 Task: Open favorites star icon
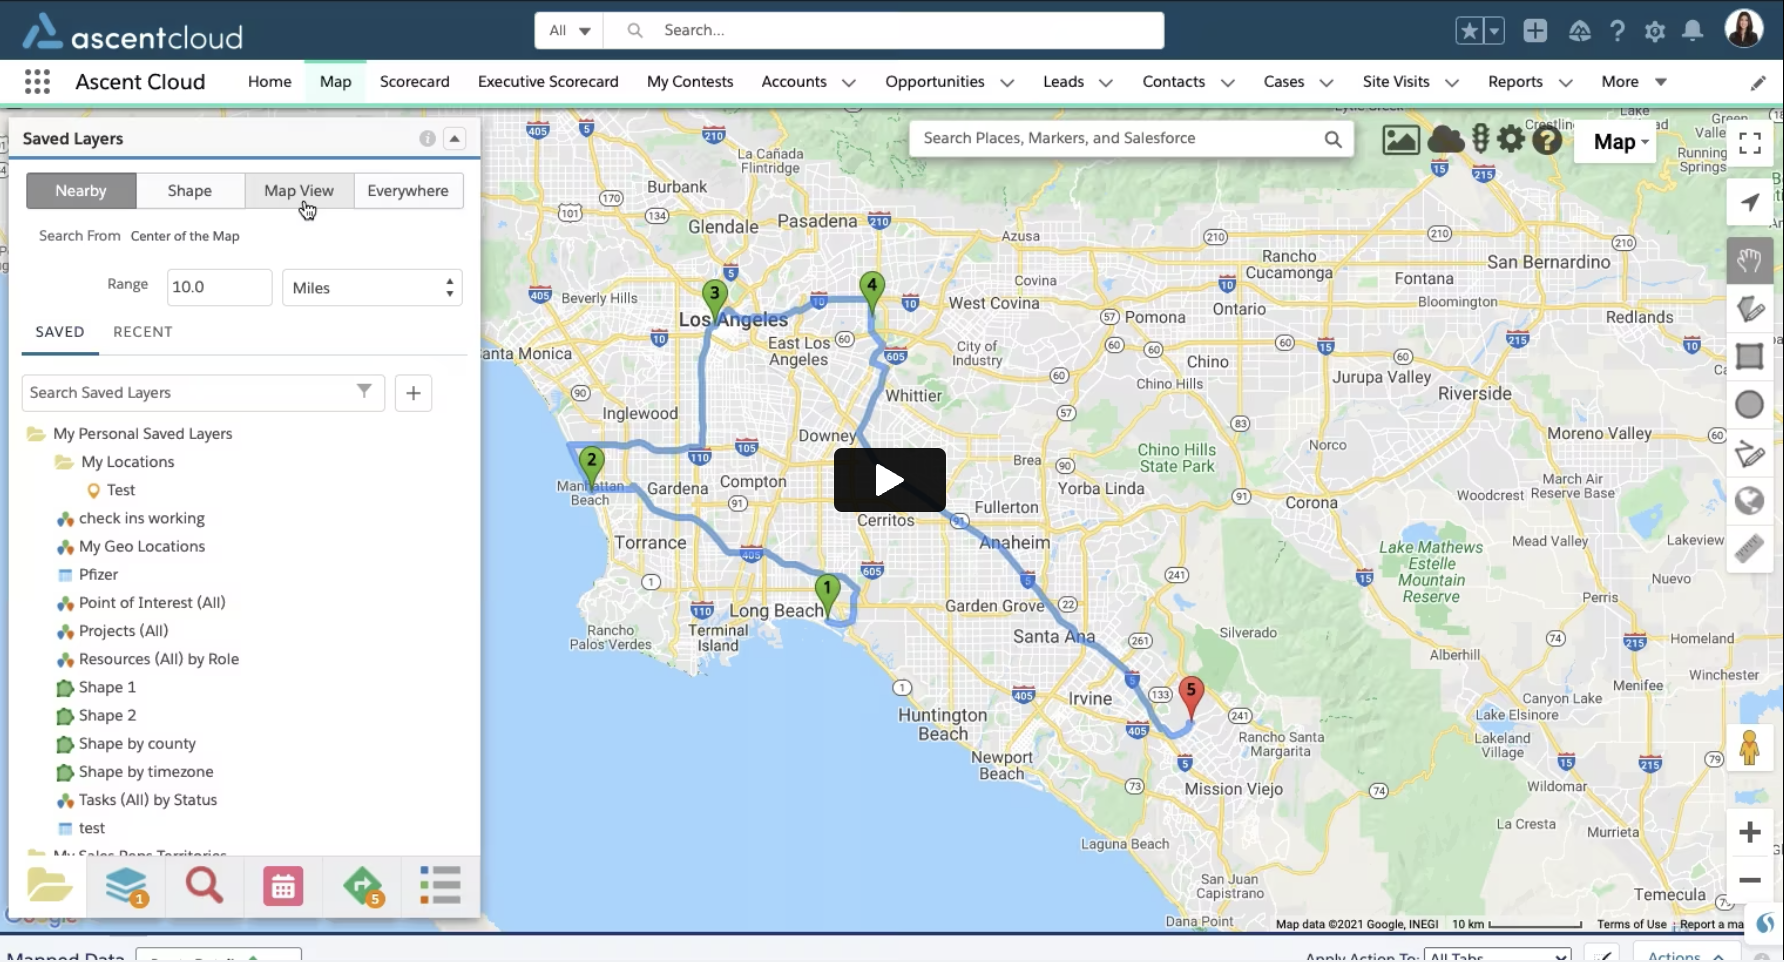click(x=1469, y=31)
